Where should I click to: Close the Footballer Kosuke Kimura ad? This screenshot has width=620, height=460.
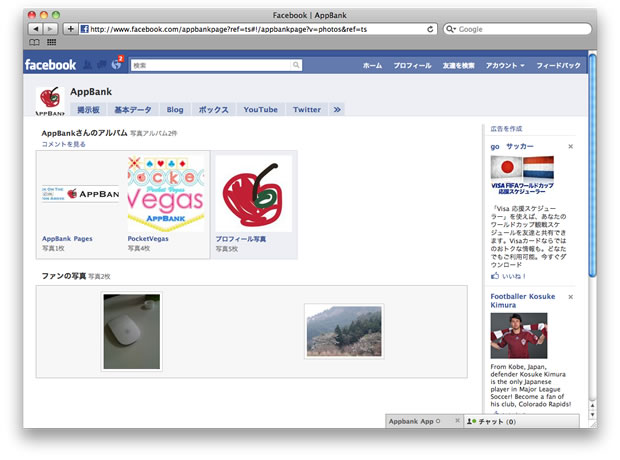570,297
